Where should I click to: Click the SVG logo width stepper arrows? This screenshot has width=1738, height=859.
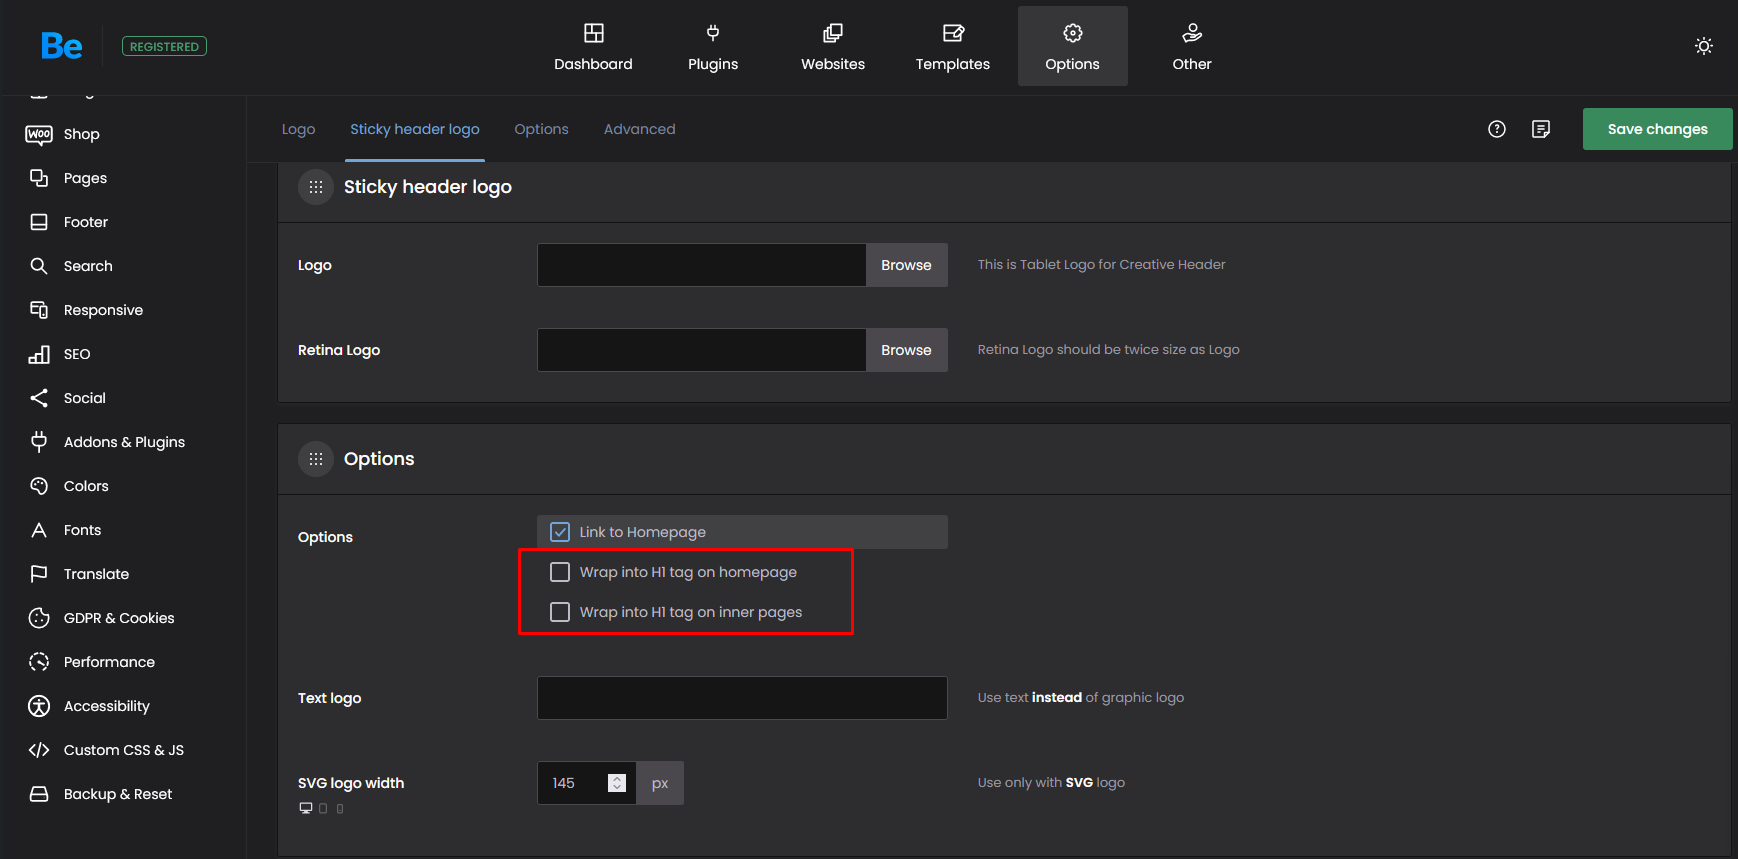(x=617, y=783)
